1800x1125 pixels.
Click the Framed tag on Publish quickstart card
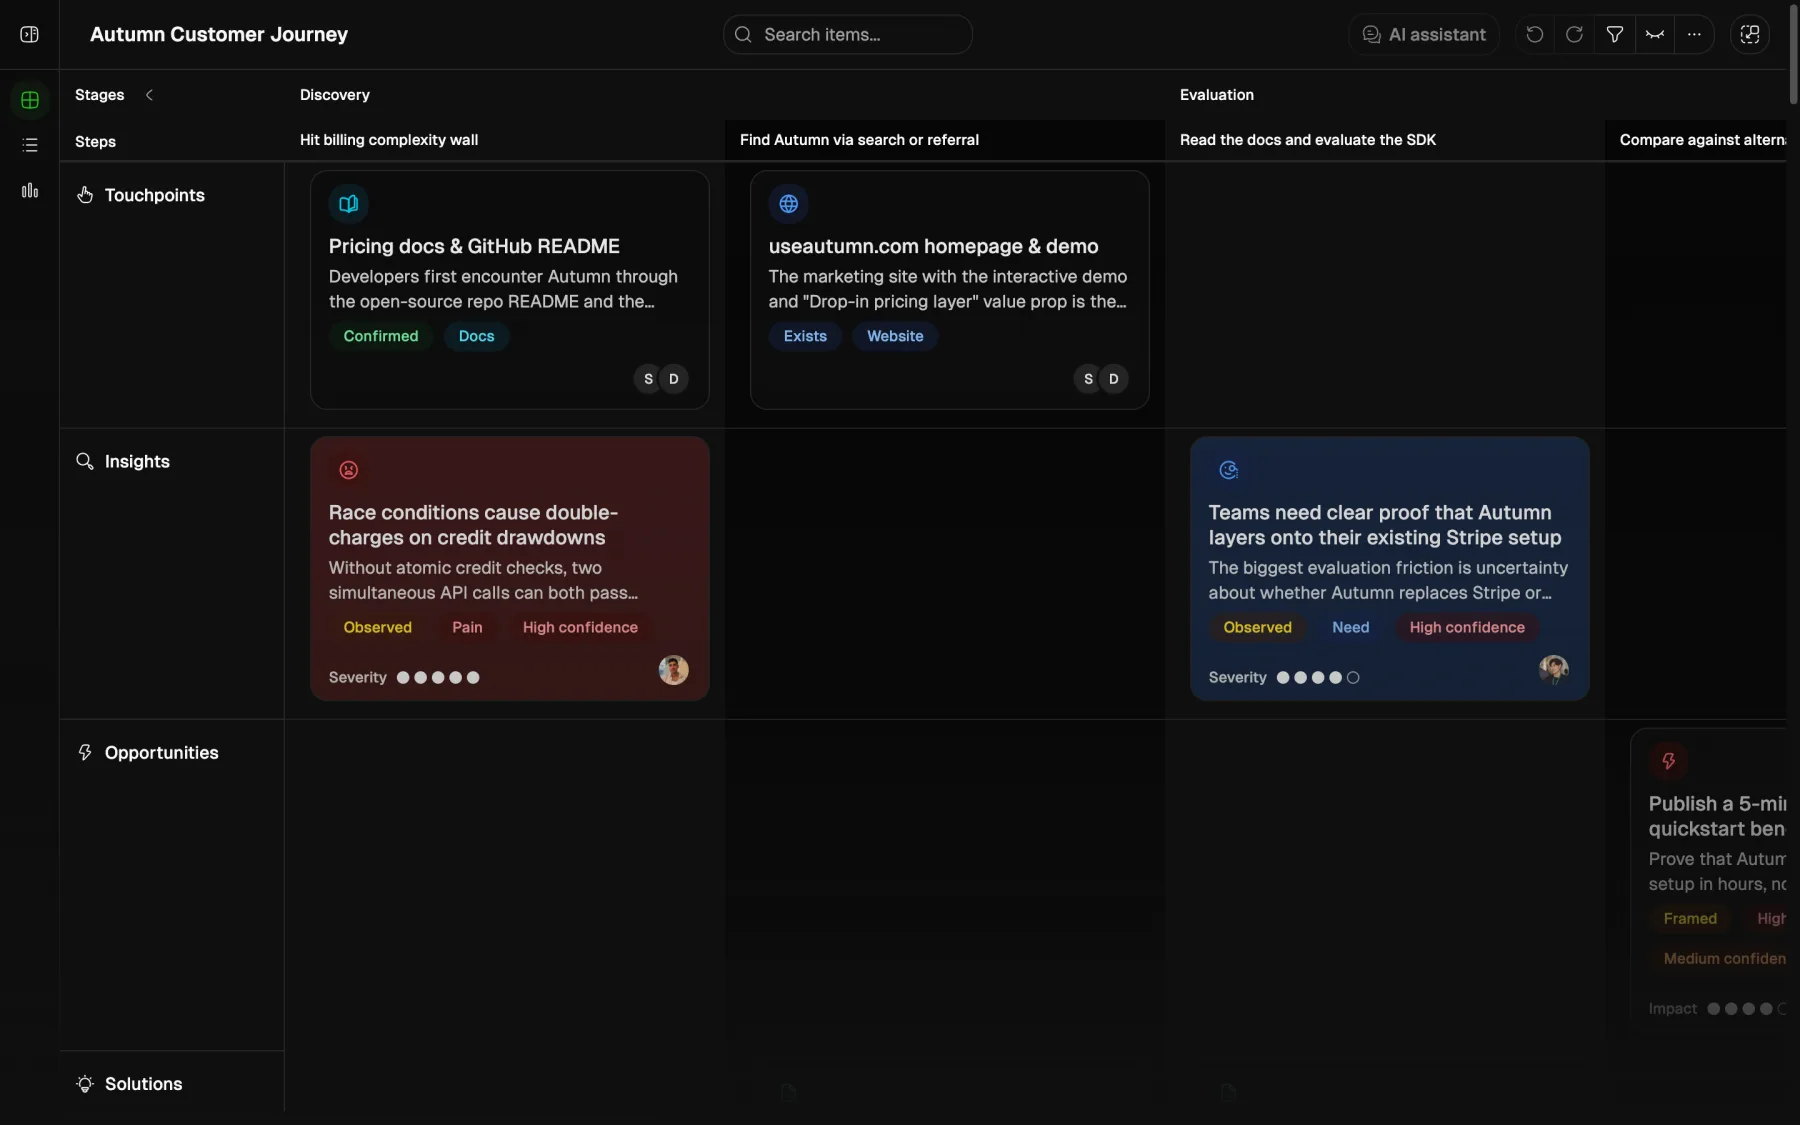[1690, 918]
